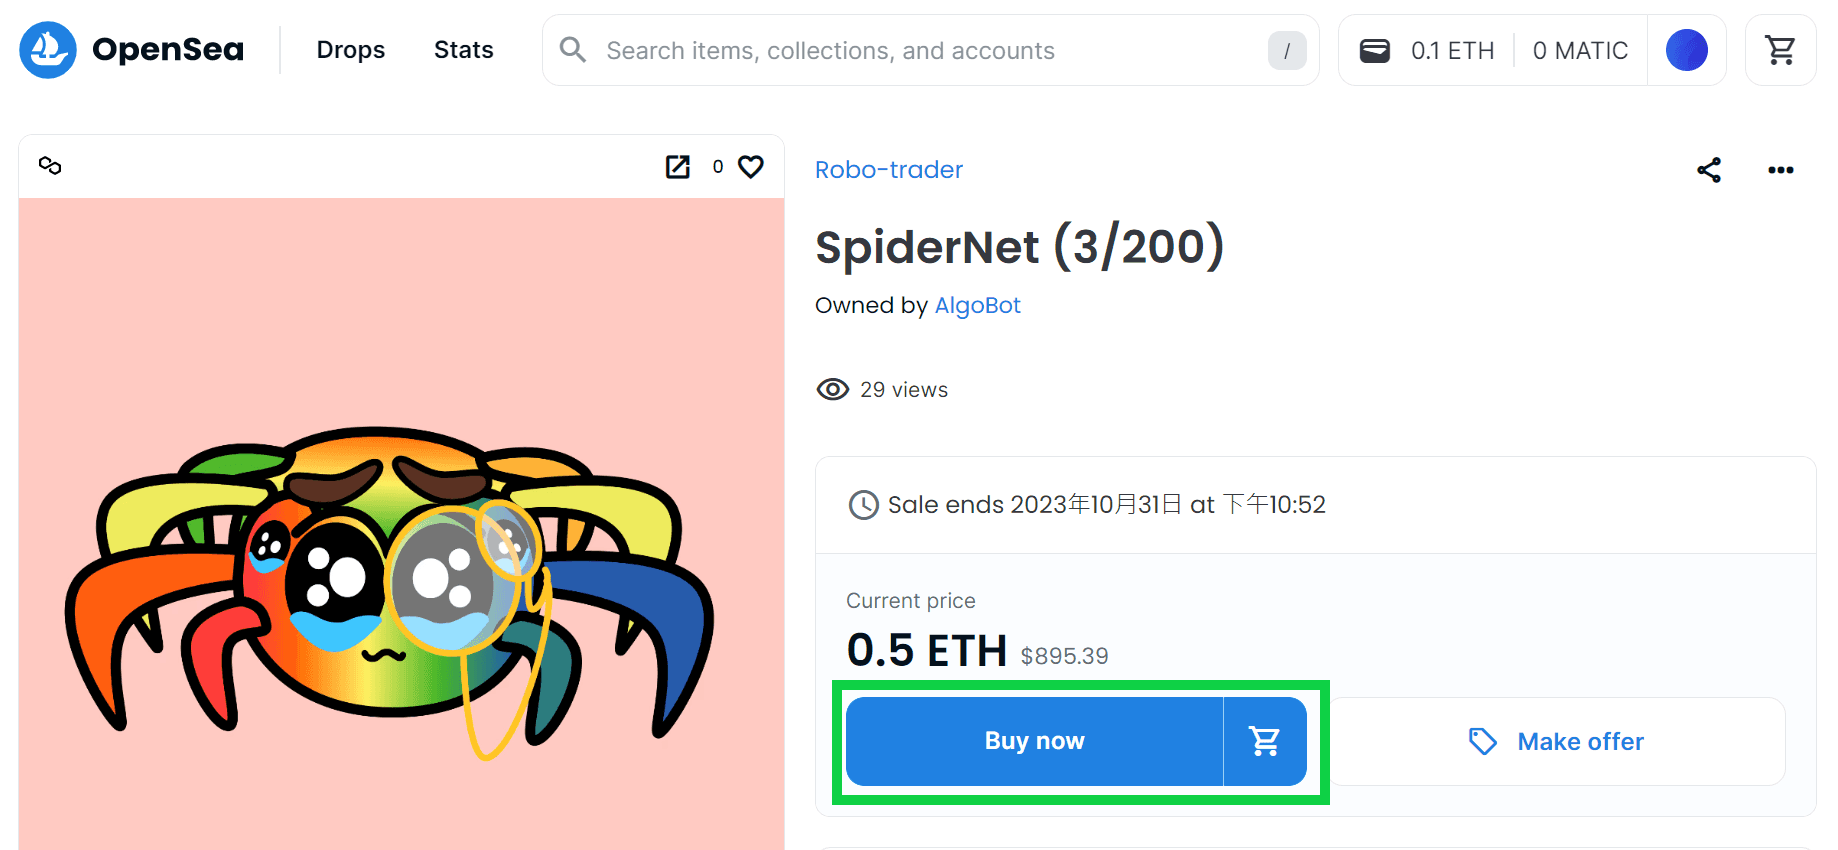Image resolution: width=1838 pixels, height=850 pixels.
Task: Click the Buy now button
Action: pos(1034,741)
